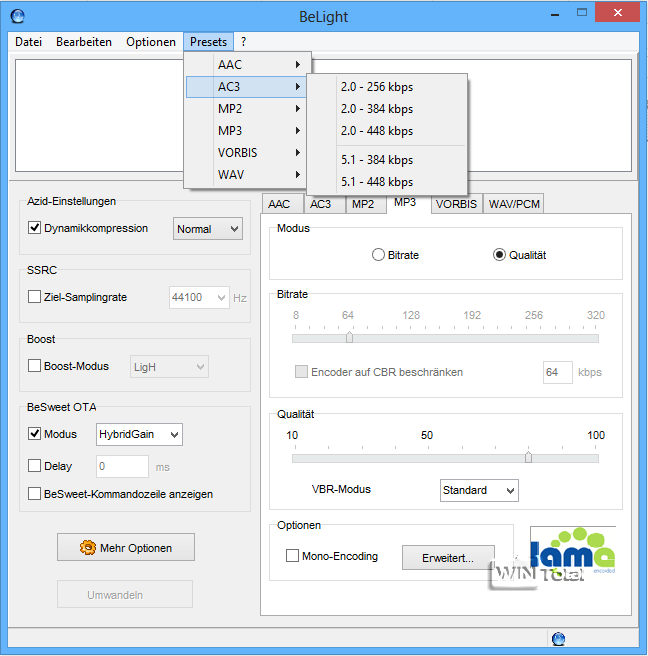Click the Qualität slider handle

[528, 457]
